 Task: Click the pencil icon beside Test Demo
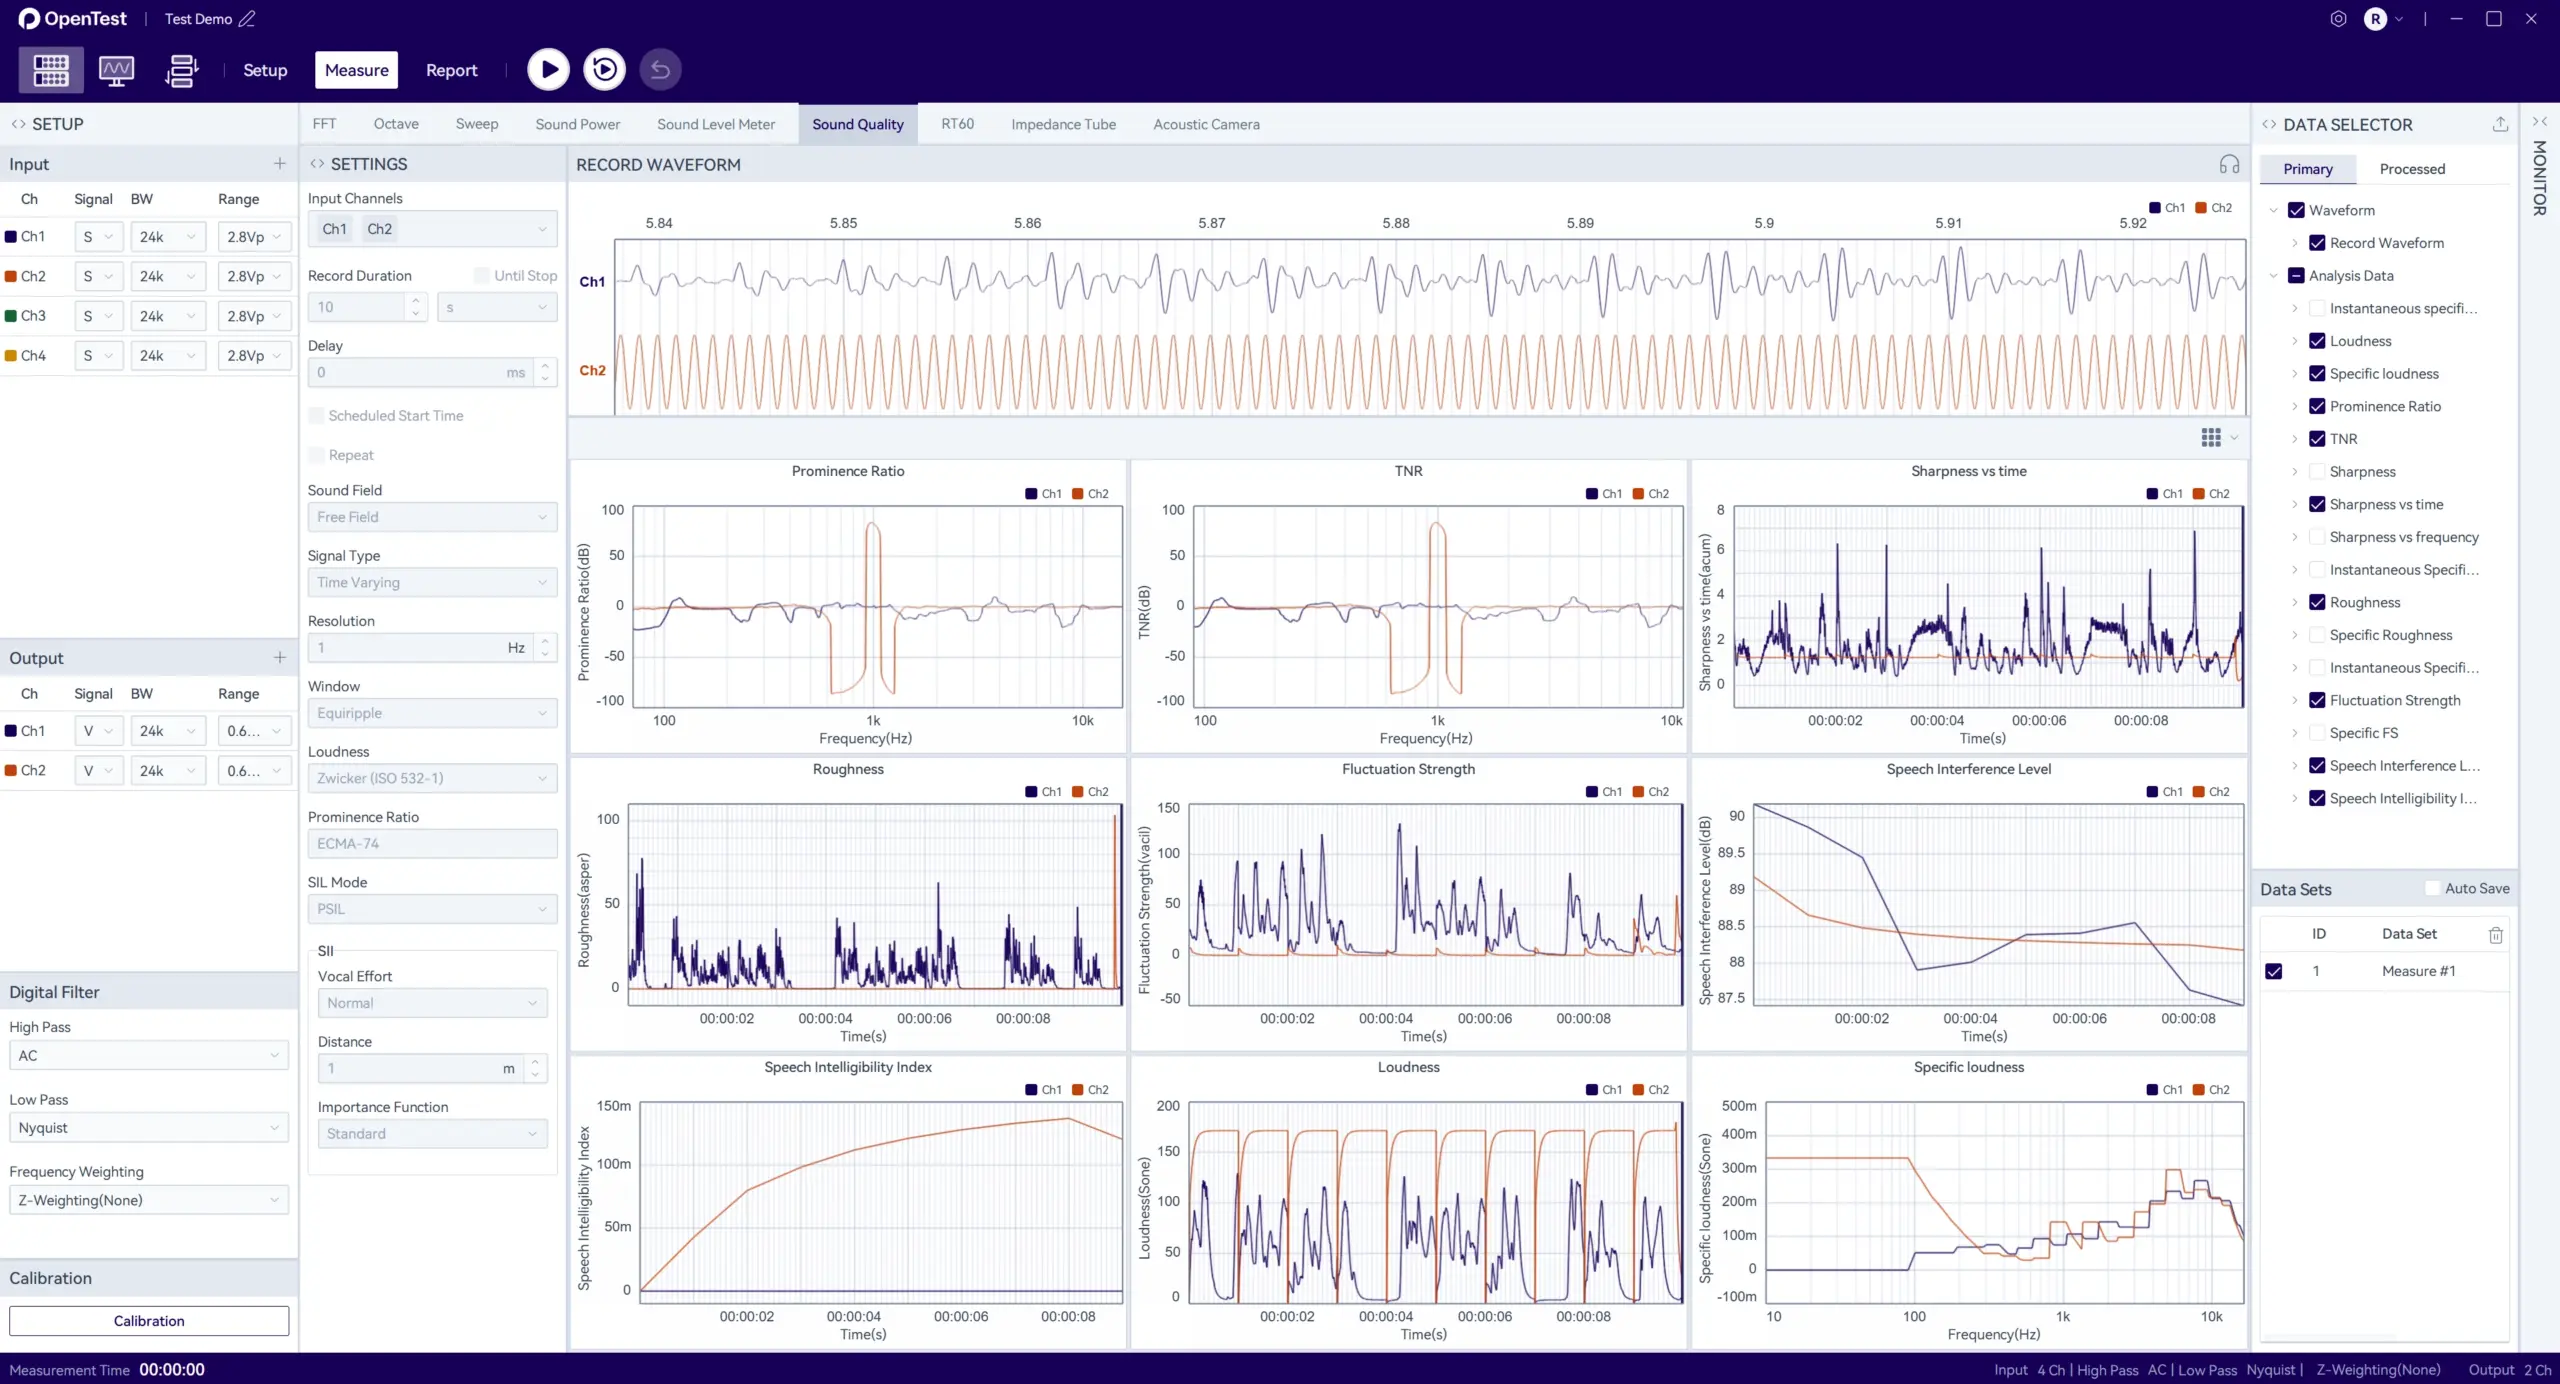pos(247,19)
